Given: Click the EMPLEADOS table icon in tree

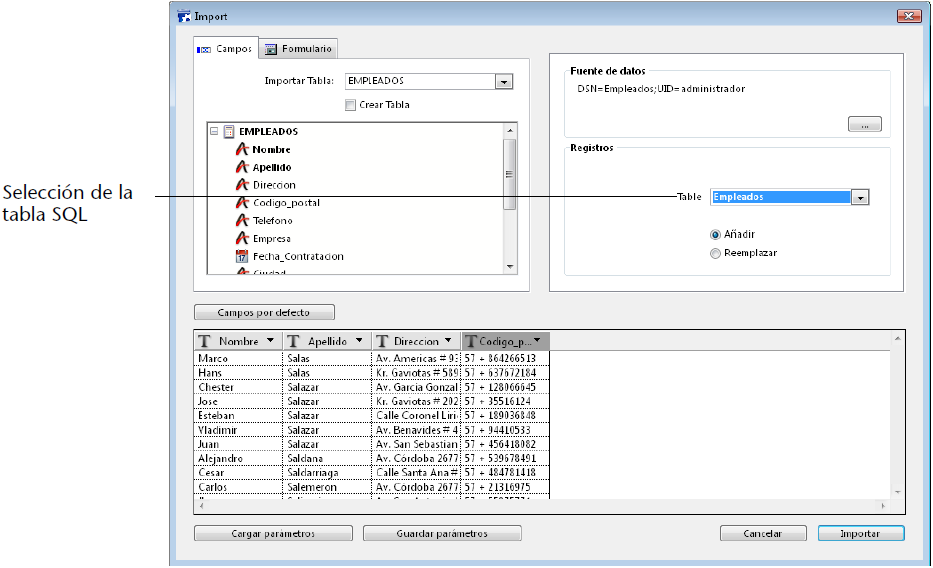Looking at the screenshot, I should [229, 131].
